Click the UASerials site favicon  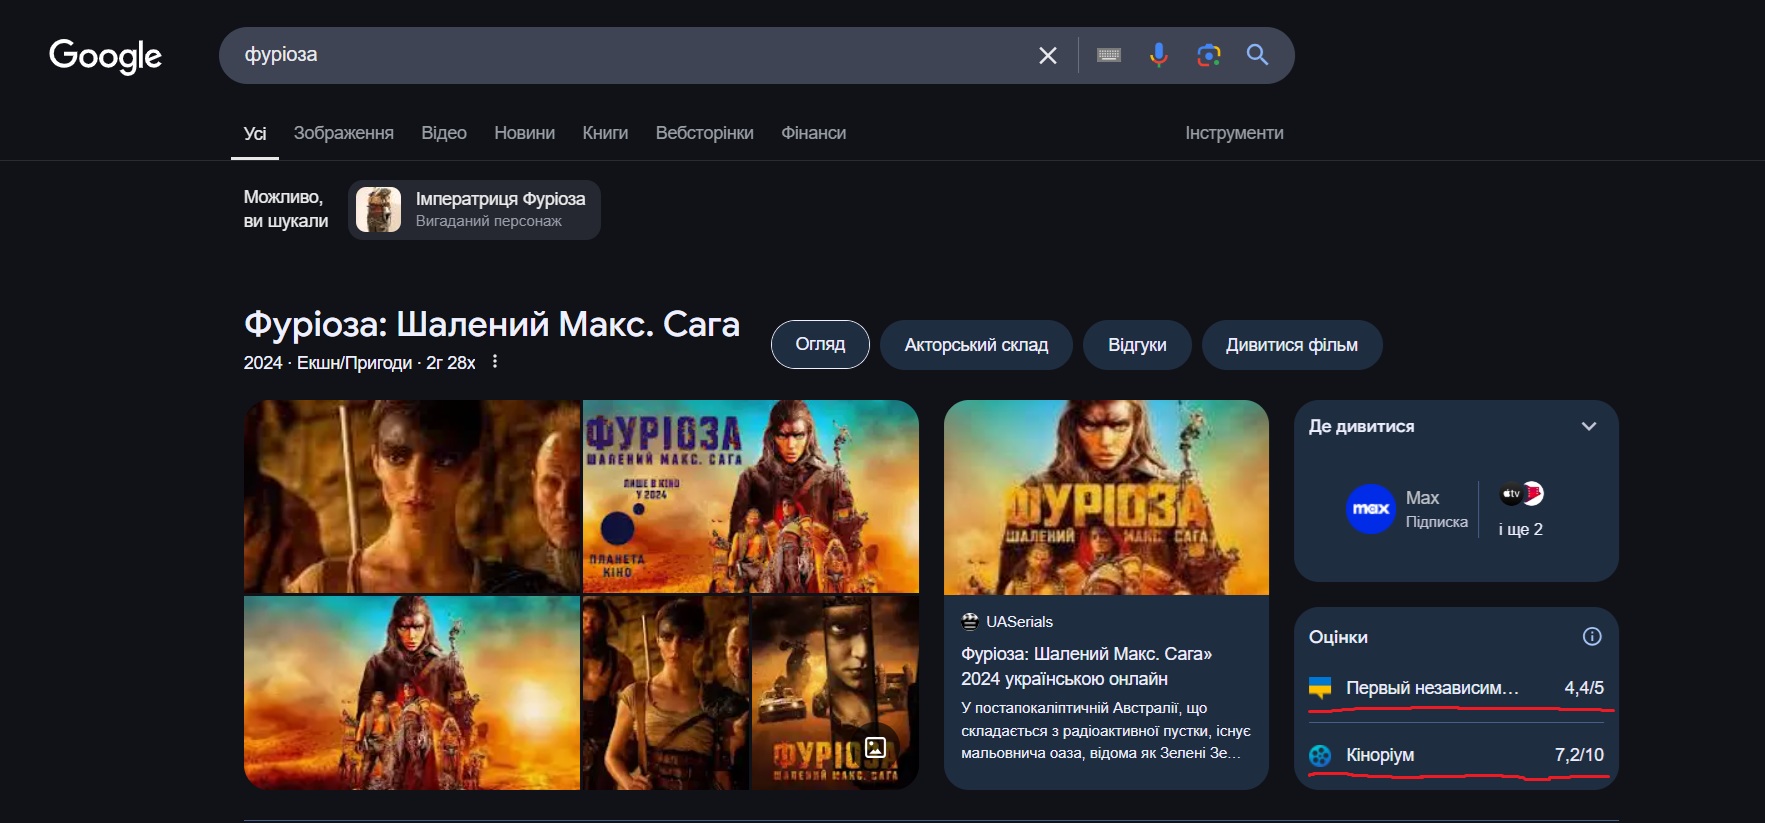click(970, 621)
